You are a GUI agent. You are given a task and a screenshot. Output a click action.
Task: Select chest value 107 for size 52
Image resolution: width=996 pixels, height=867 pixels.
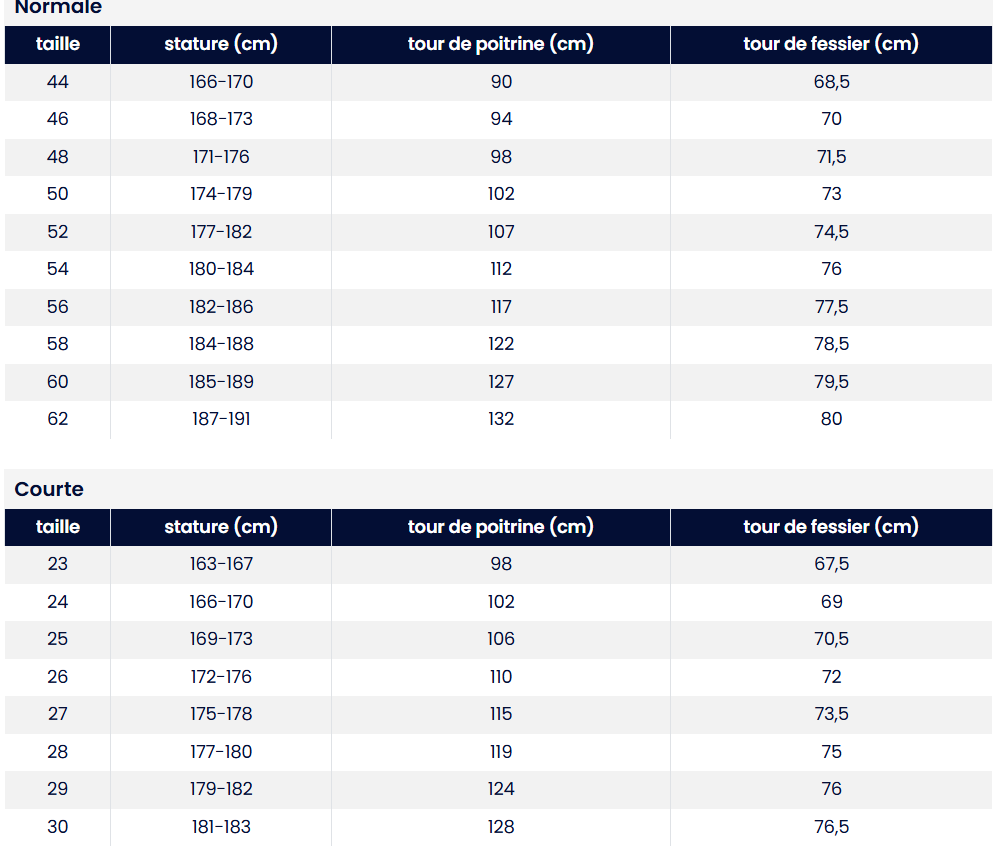click(501, 232)
